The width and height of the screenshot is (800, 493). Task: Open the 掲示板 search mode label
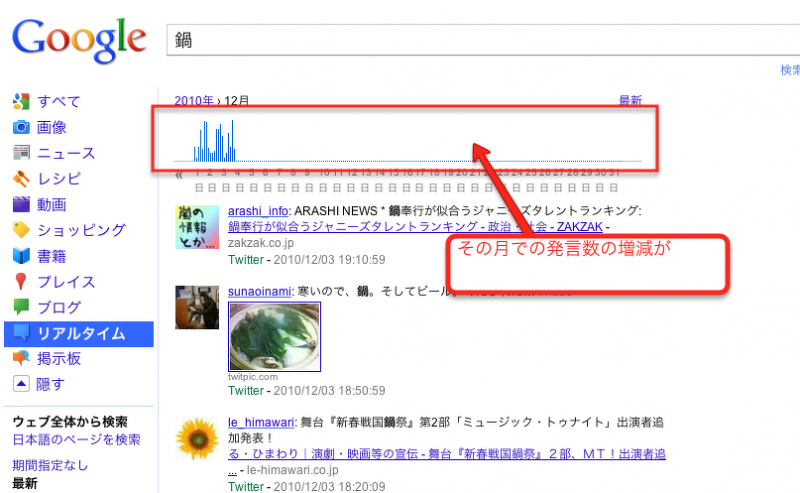coord(59,359)
